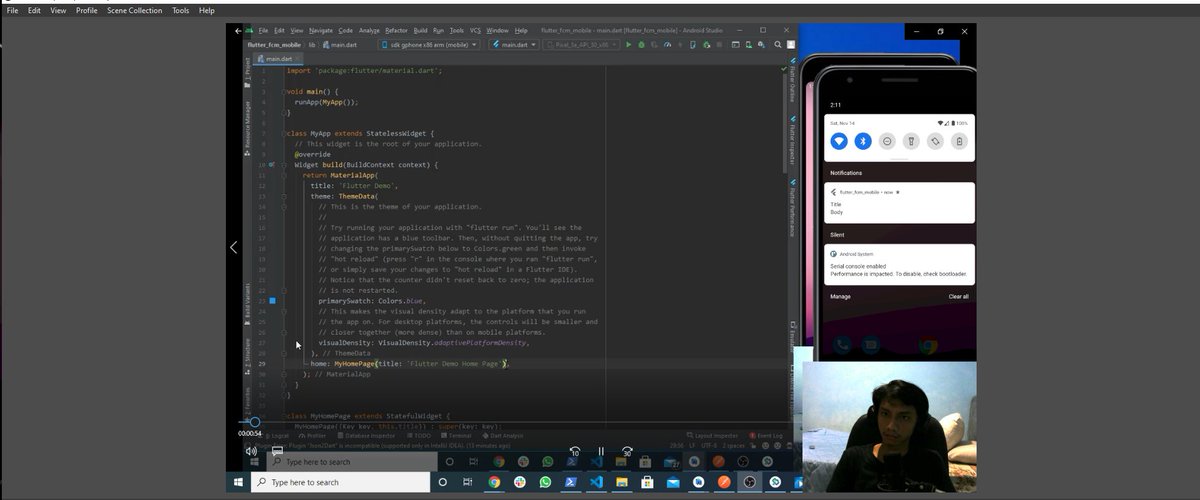This screenshot has width=1200, height=500.
Task: Click Manage in emulator notification shade
Action: coord(840,296)
